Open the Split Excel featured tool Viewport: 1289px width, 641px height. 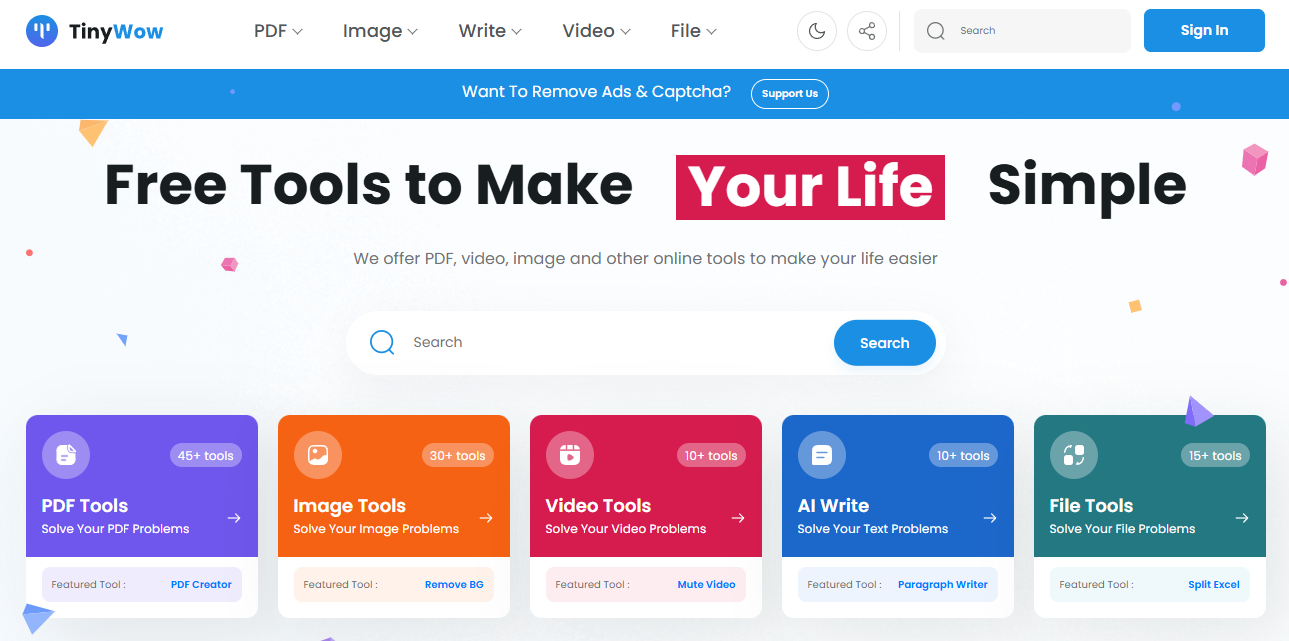[1214, 585]
